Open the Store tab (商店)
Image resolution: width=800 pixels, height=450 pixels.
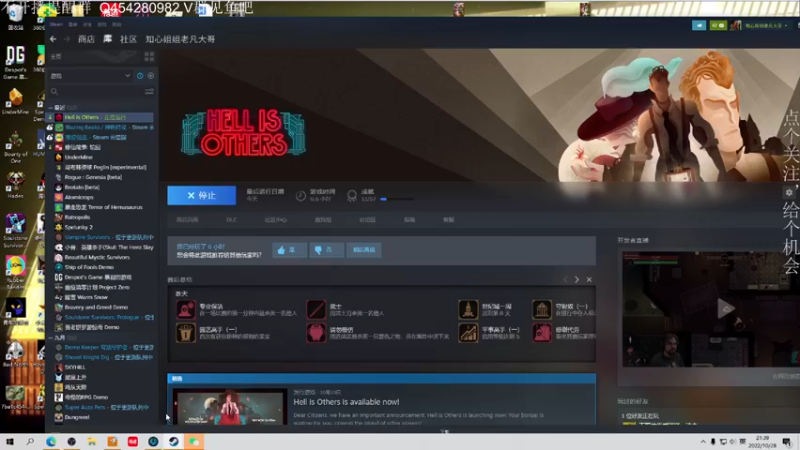[x=86, y=39]
